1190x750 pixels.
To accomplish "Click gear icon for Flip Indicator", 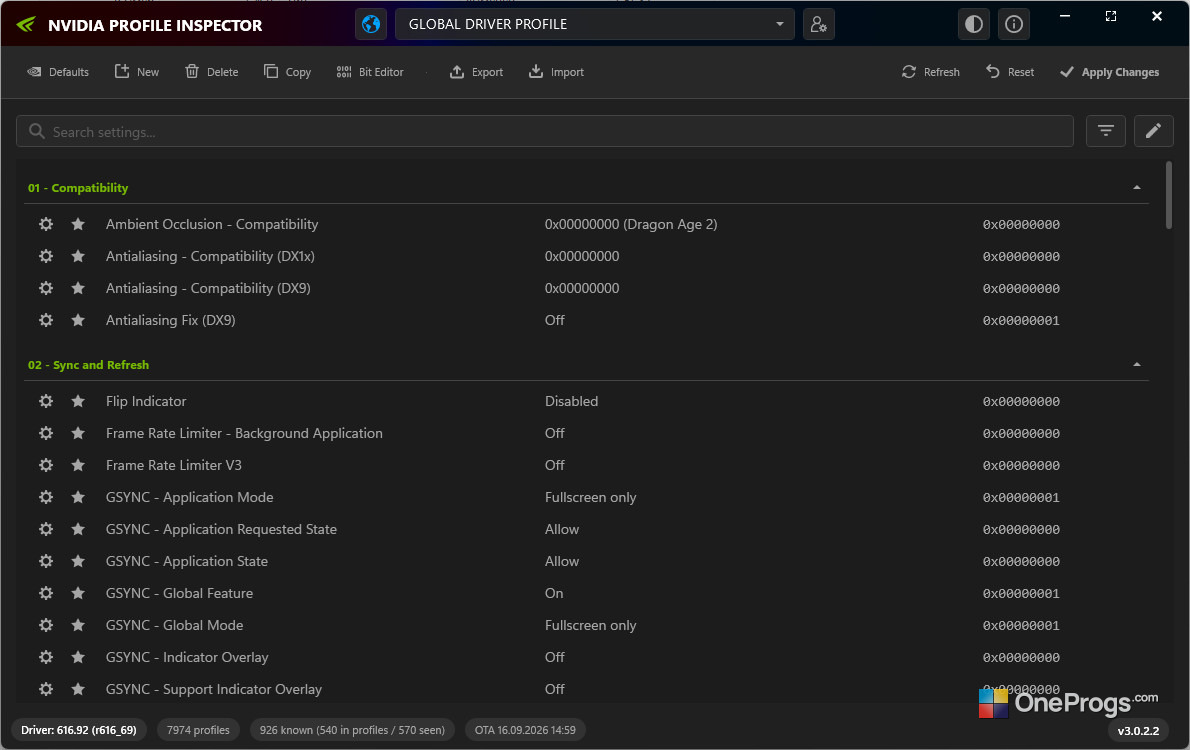I will pos(46,401).
